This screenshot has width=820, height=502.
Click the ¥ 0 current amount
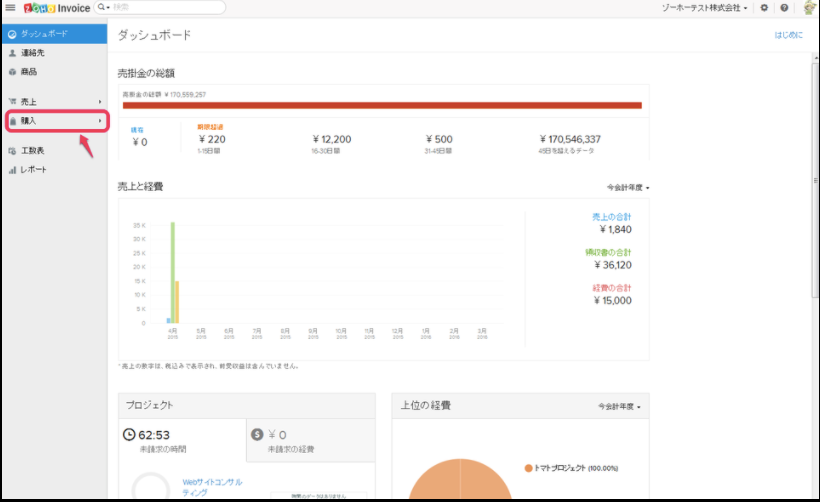(140, 142)
